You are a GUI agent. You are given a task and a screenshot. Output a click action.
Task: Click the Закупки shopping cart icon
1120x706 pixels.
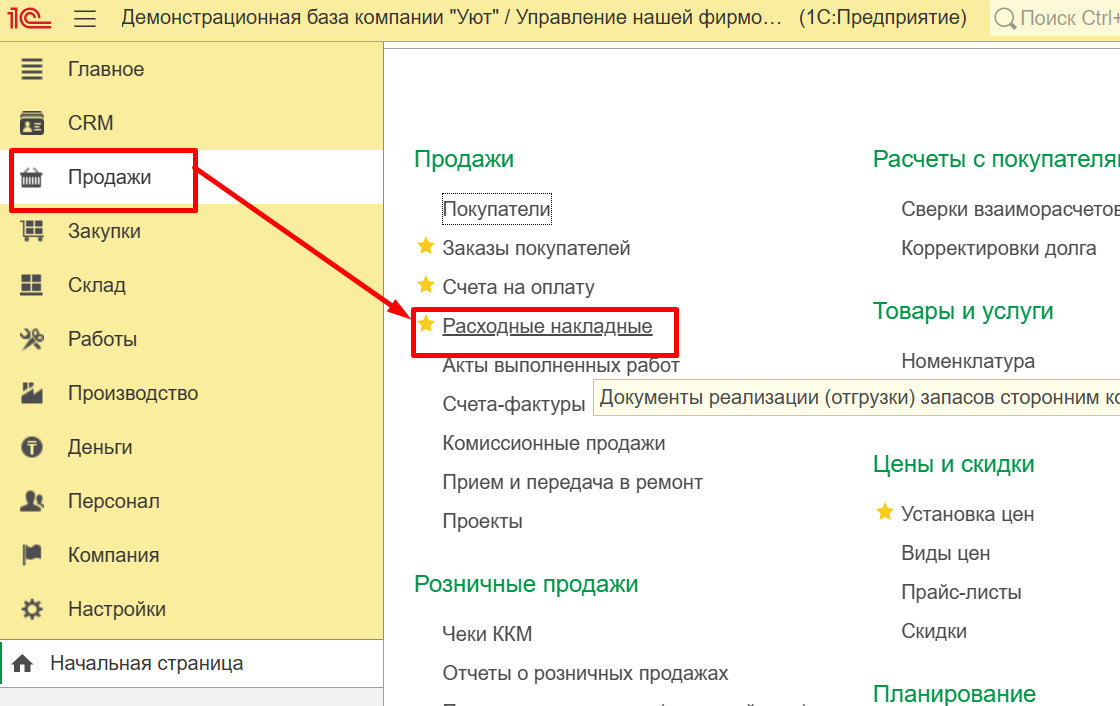(x=32, y=231)
